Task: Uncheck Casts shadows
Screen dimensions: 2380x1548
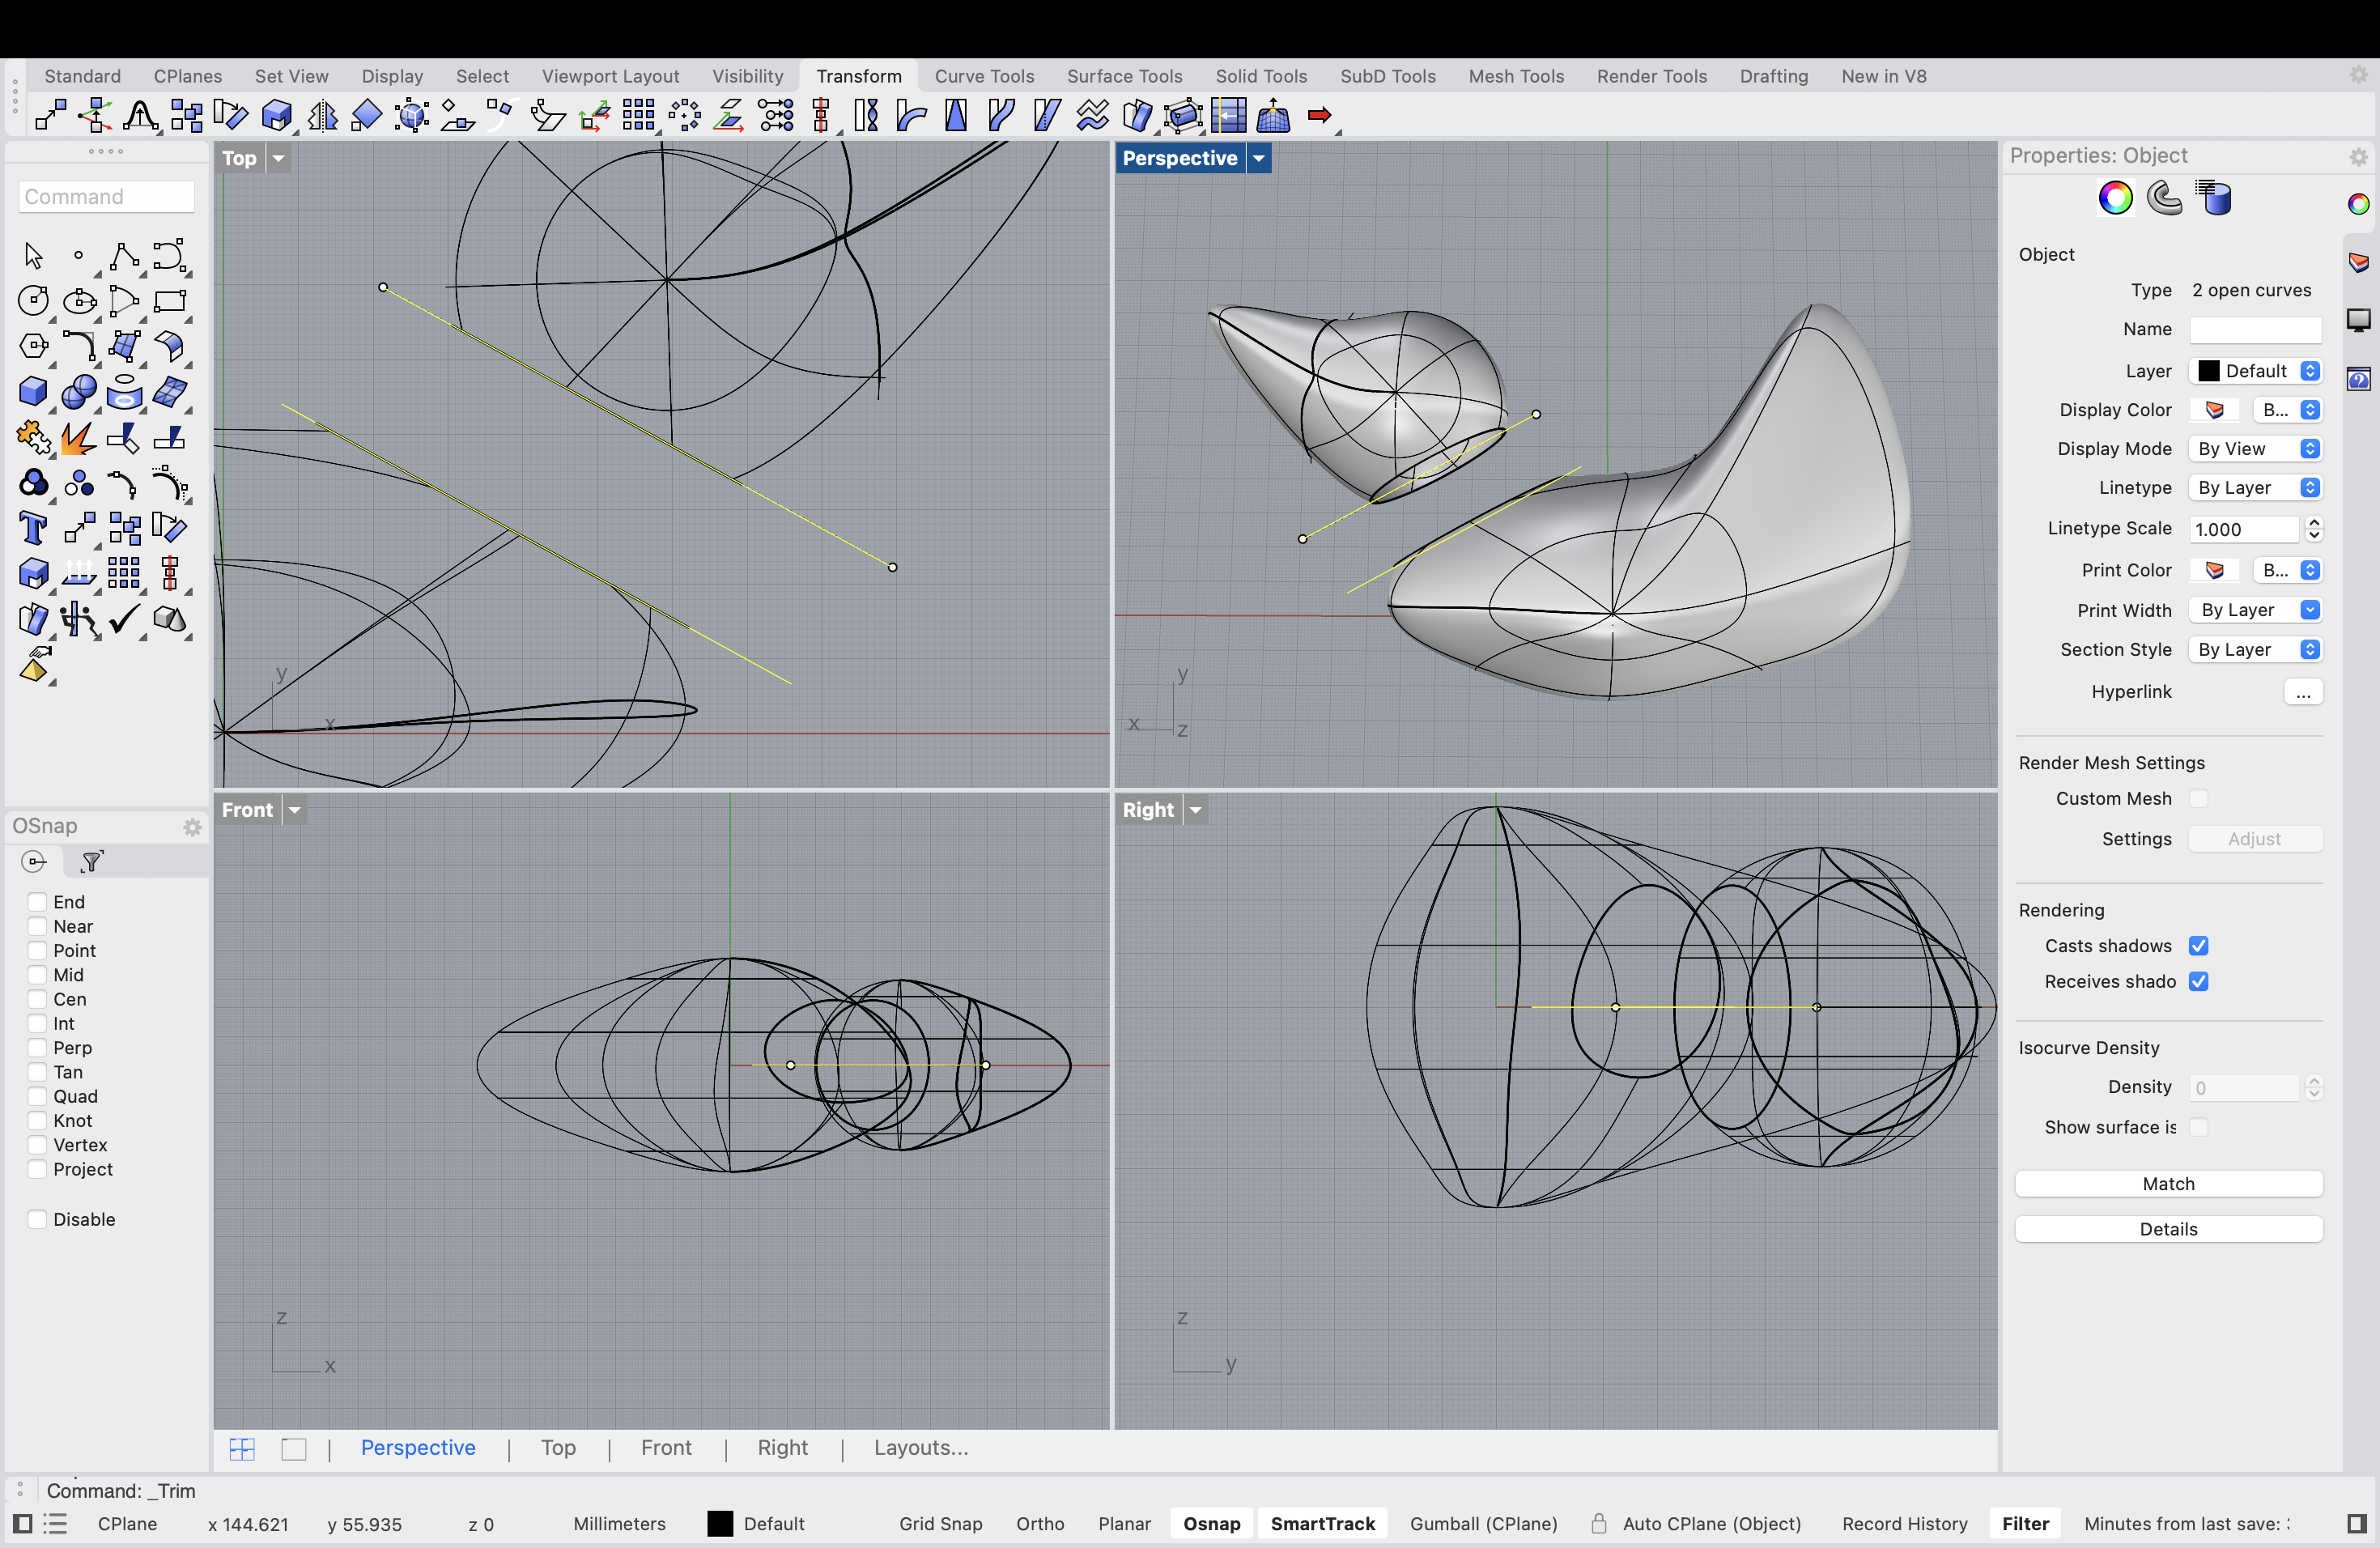Action: click(x=2198, y=946)
